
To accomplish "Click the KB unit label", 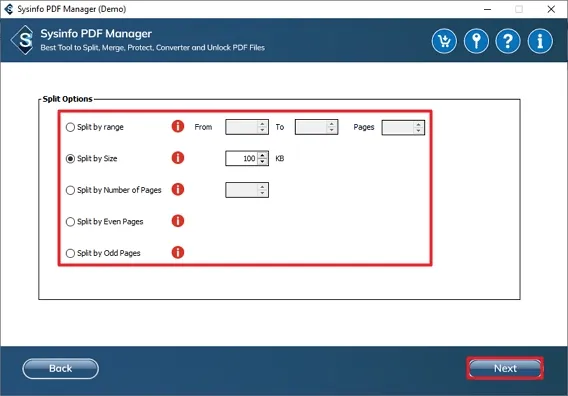I will click(x=280, y=159).
